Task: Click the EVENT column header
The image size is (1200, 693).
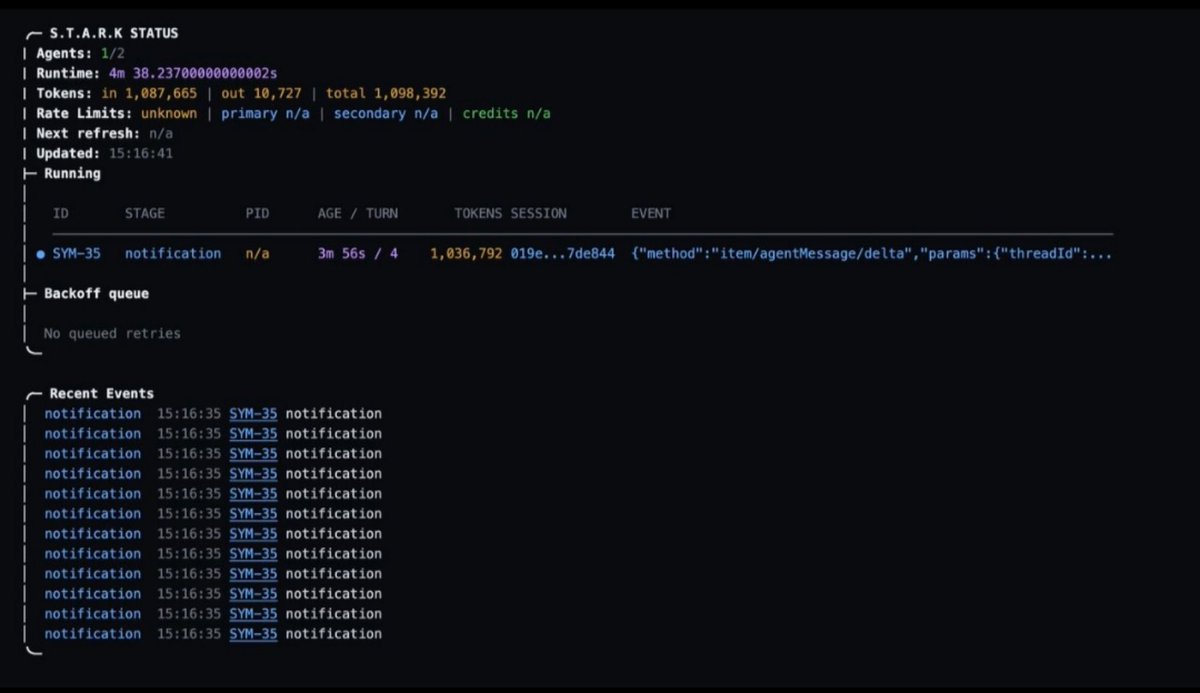Action: (651, 213)
